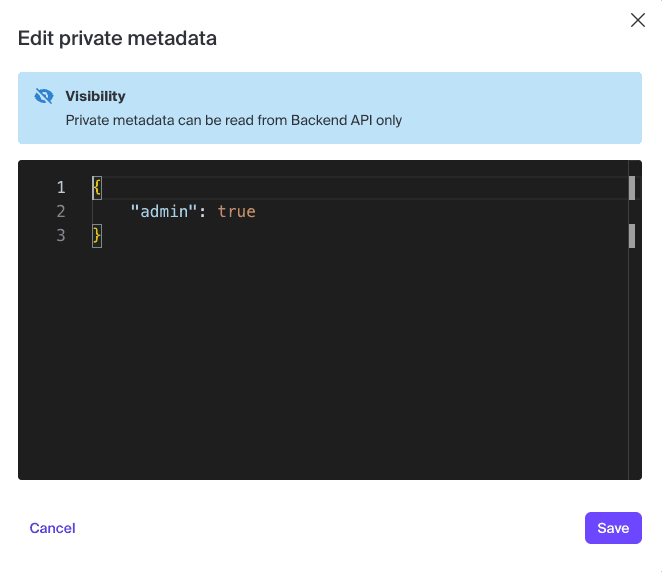Click the upper marker in editor scrollbar

coord(632,187)
